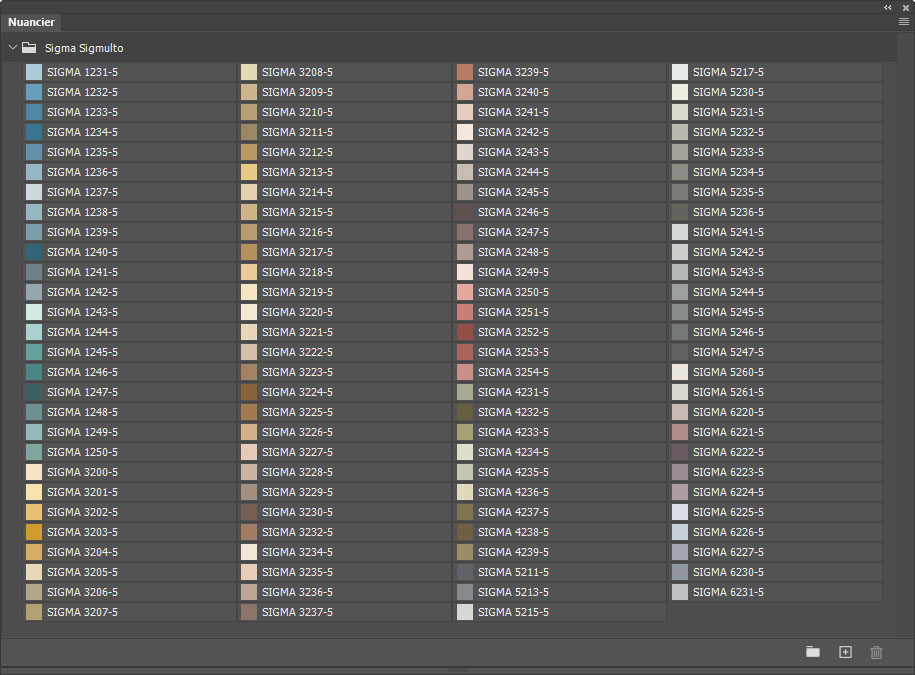Pick swatch SIGMA 1234-5
915x675 pixels.
[34, 132]
